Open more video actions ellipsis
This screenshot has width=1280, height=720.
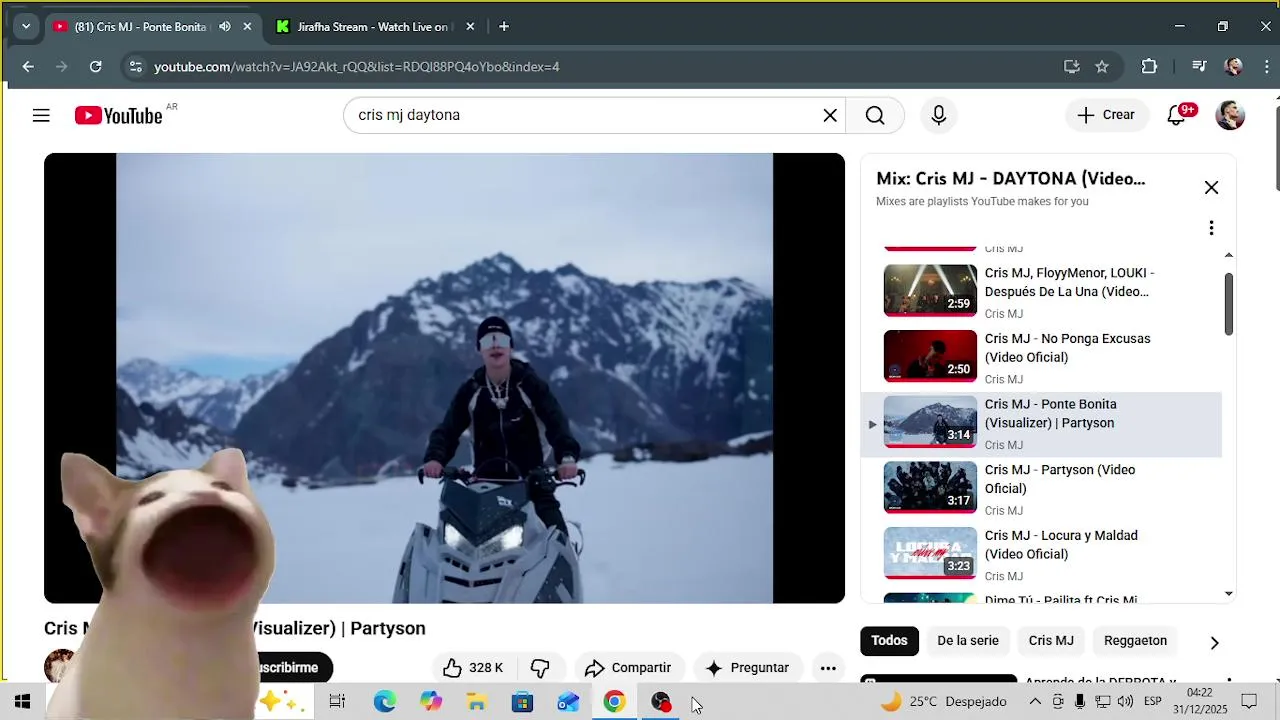pyautogui.click(x=828, y=668)
